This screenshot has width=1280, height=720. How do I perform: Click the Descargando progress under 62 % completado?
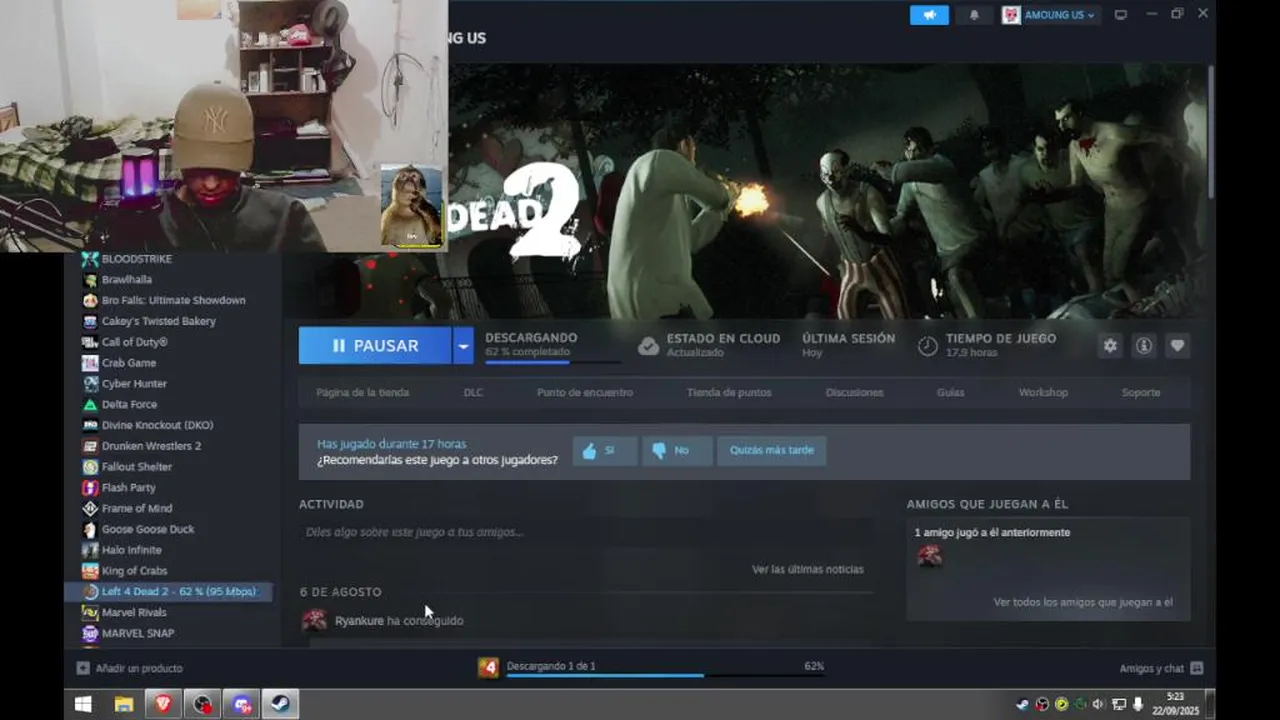click(x=551, y=362)
